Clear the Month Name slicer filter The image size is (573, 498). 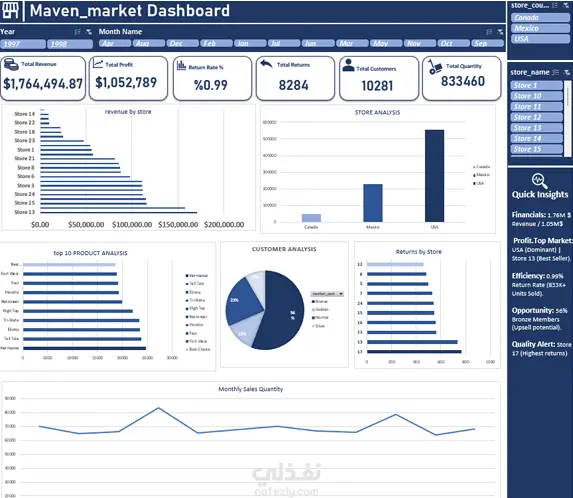coord(500,32)
